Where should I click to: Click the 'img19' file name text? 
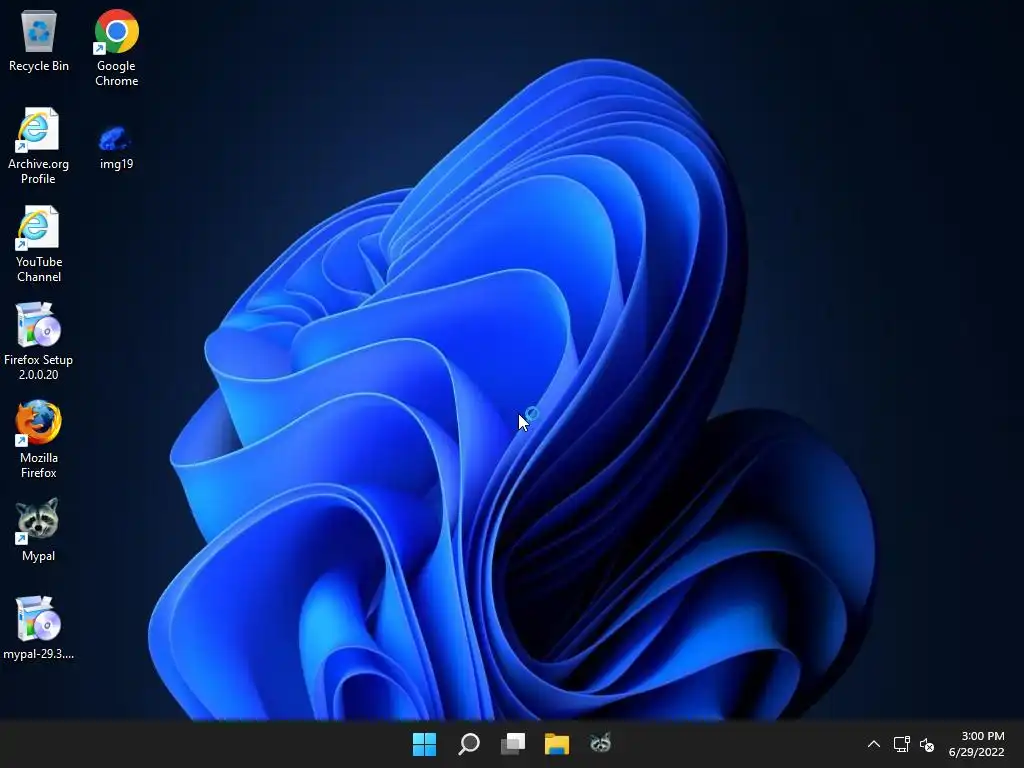coord(116,164)
